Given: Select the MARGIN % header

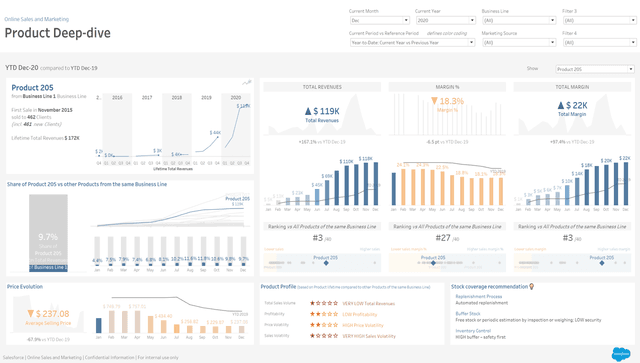Looking at the screenshot, I should 447,87.
